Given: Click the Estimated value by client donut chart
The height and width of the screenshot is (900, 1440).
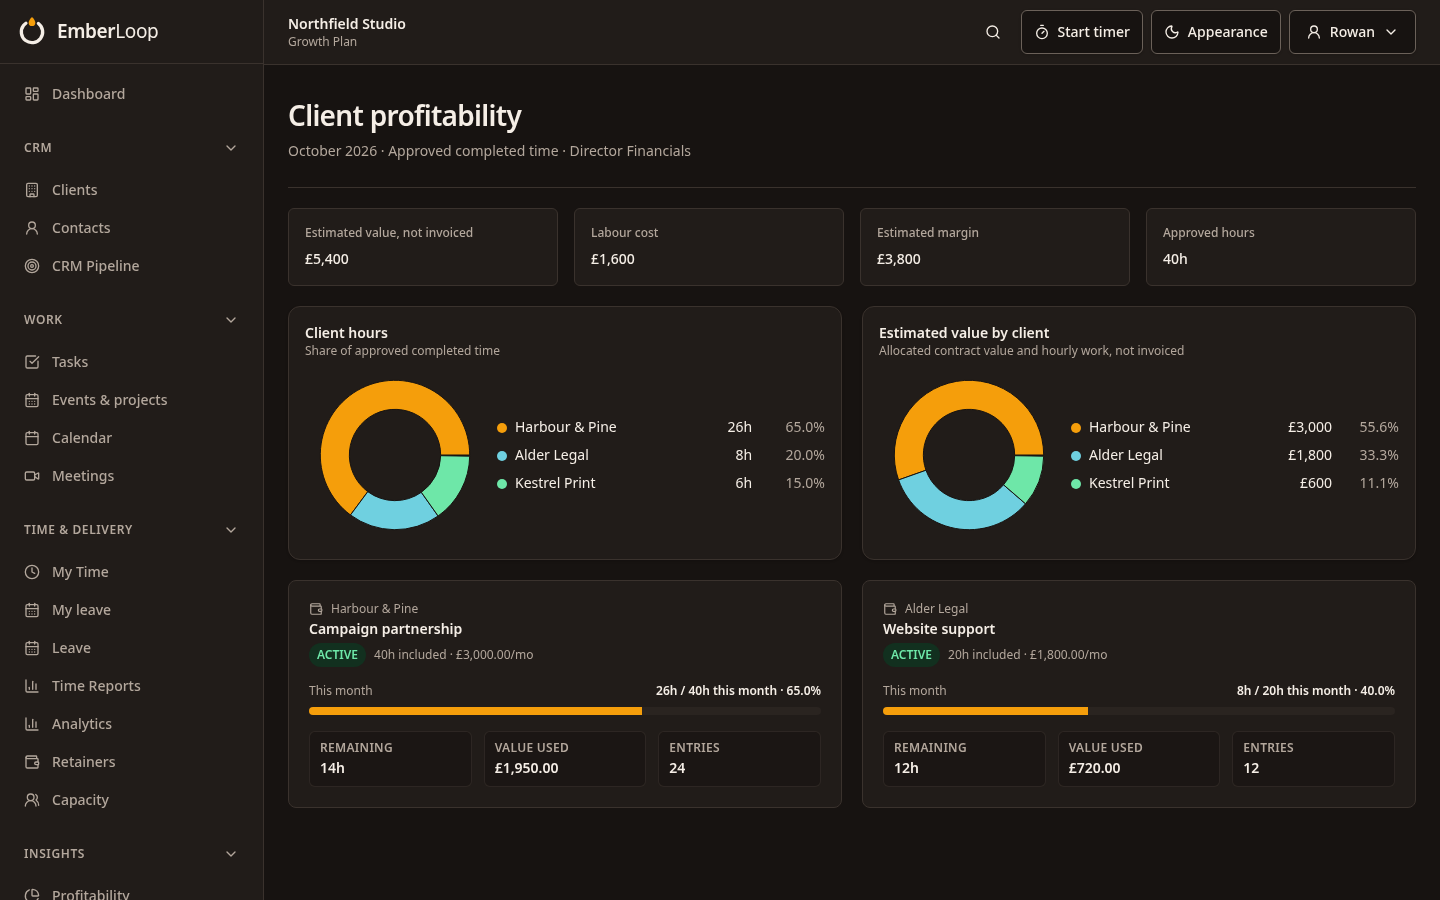Looking at the screenshot, I should [969, 455].
